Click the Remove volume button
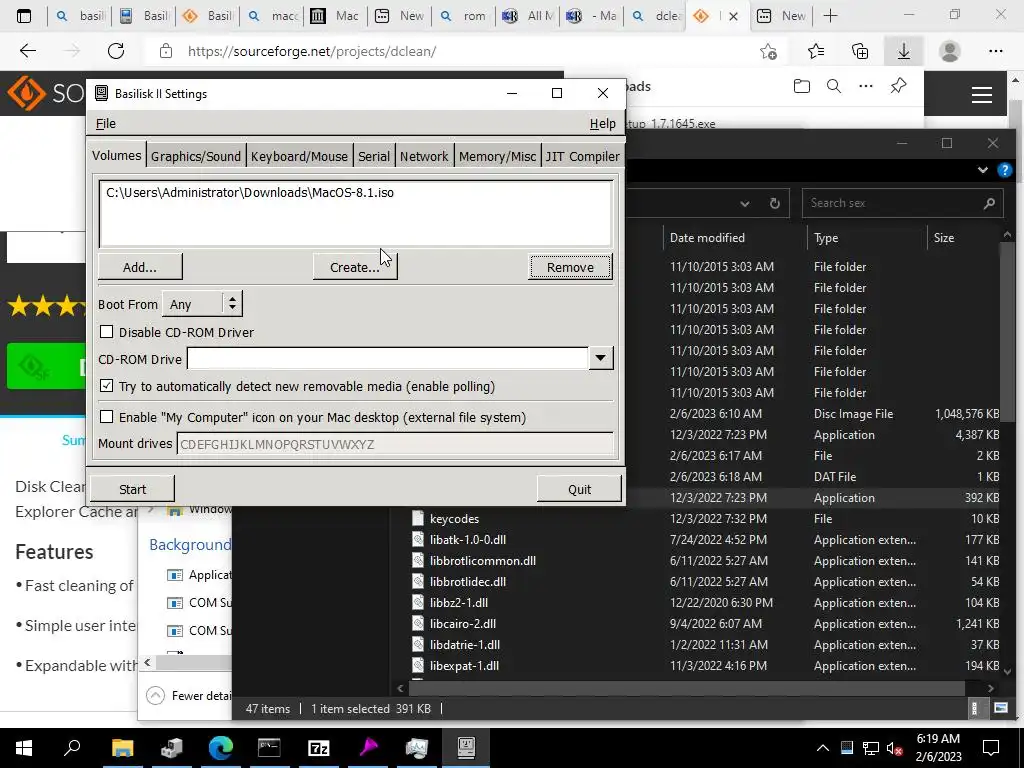The image size is (1024, 768). [x=570, y=267]
